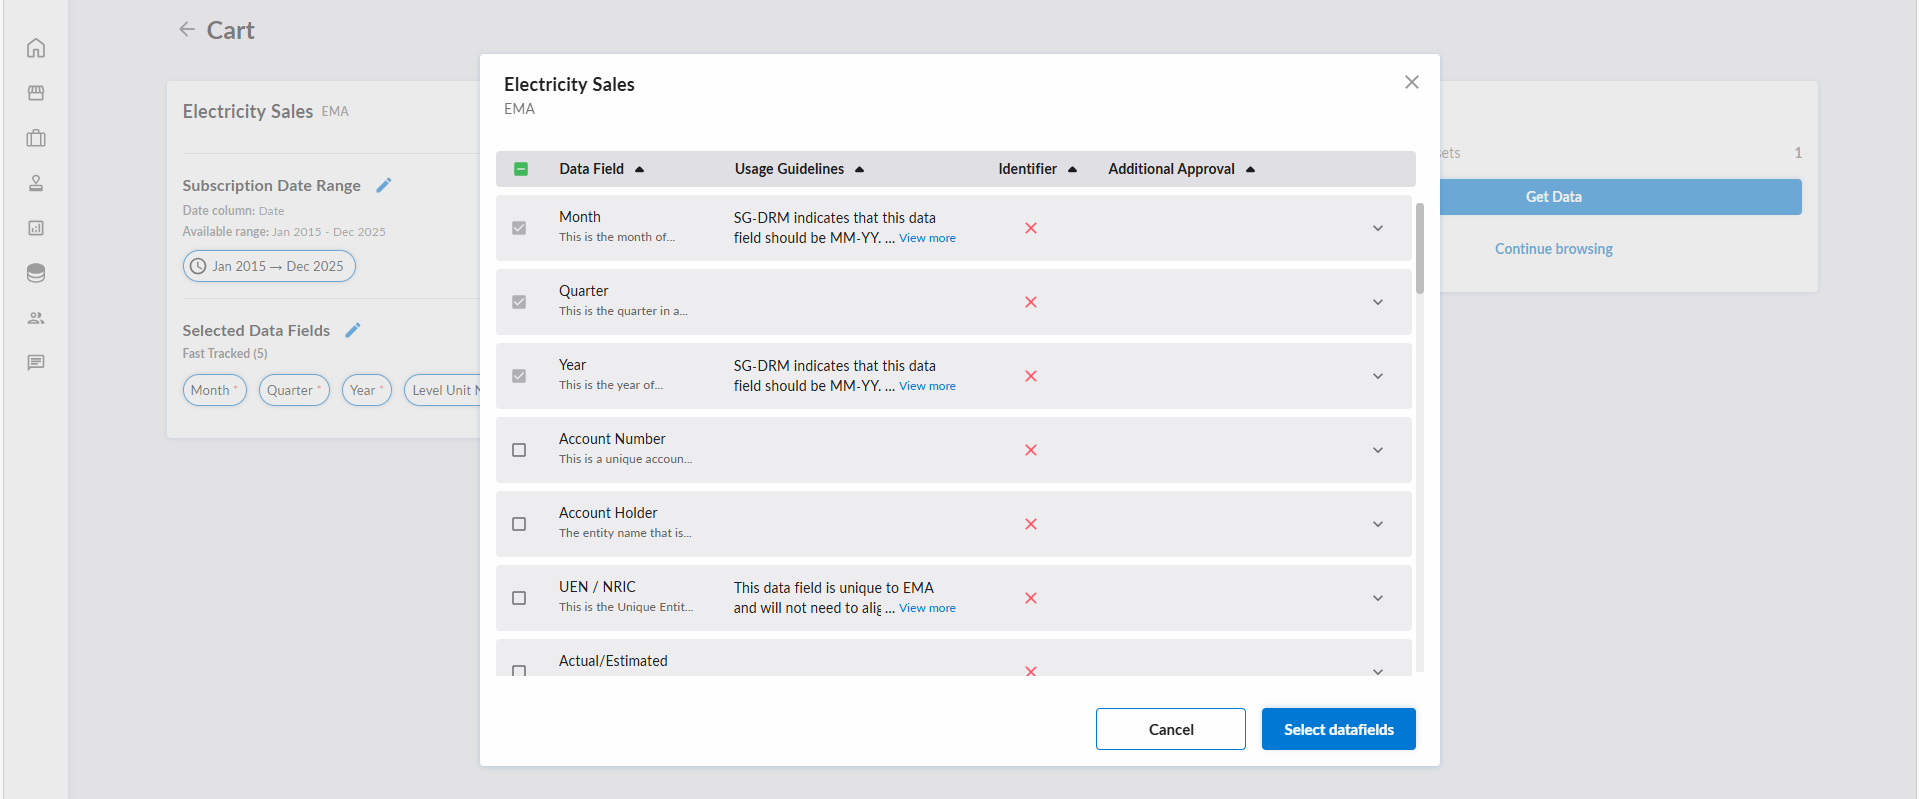Click View more in Year row
The image size is (1919, 799).
point(927,386)
